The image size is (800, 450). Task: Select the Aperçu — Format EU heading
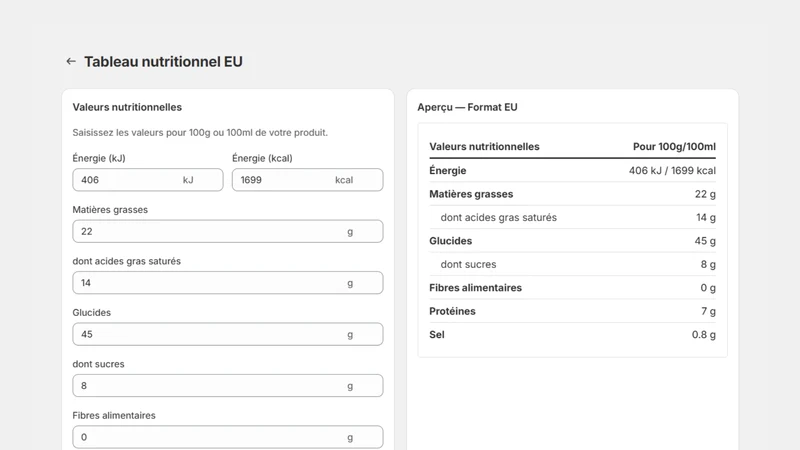[x=467, y=107]
